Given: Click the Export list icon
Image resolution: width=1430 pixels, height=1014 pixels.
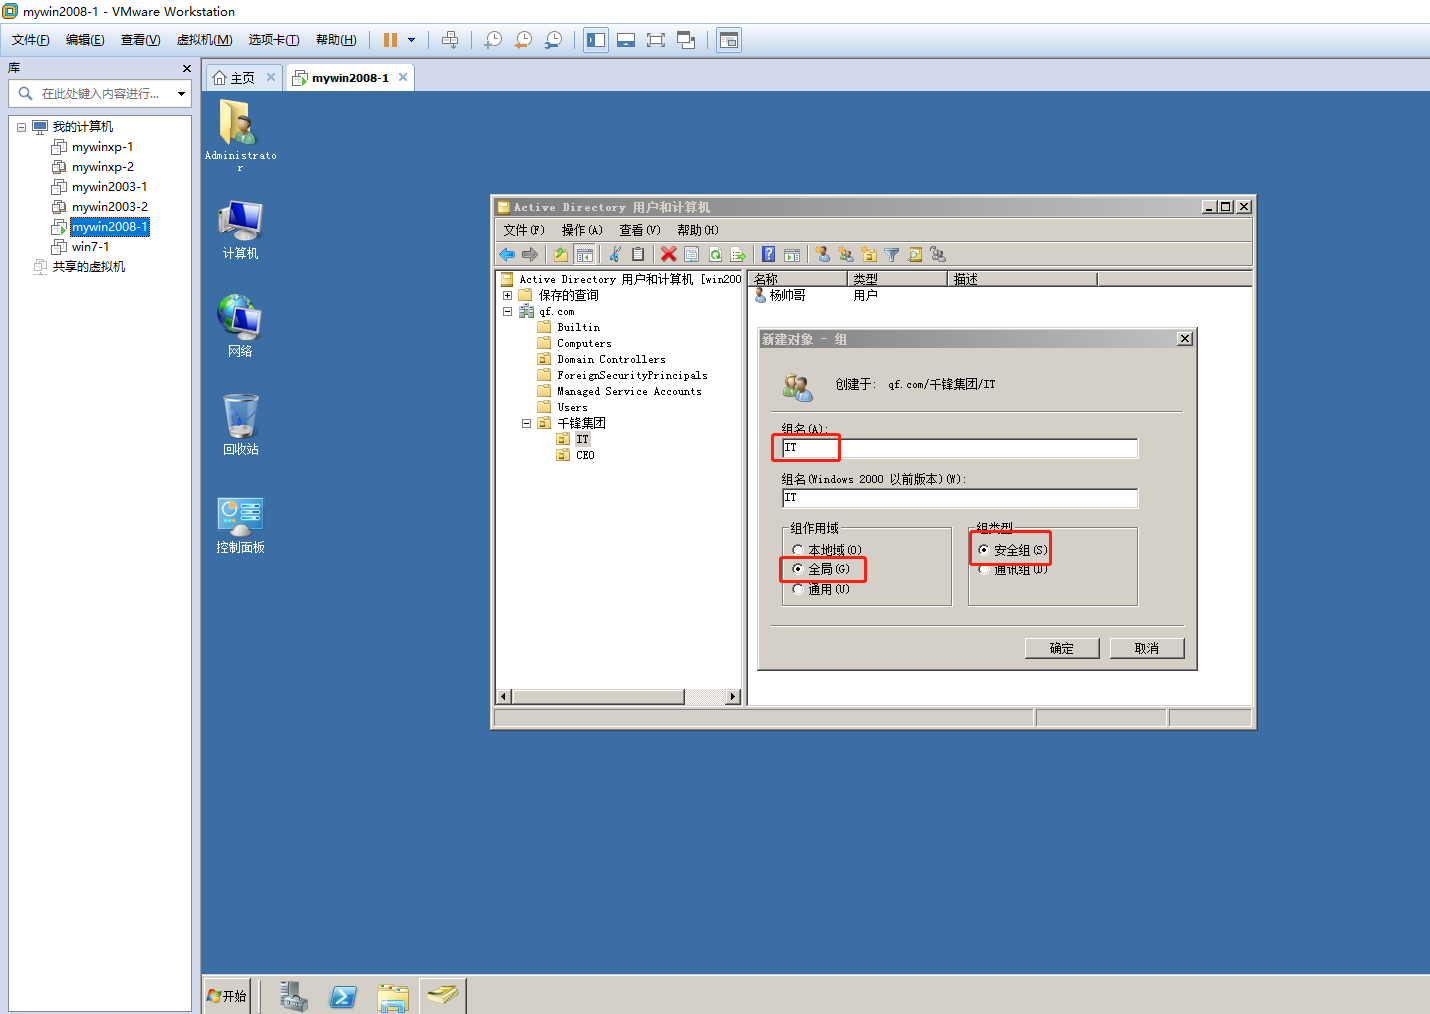Looking at the screenshot, I should 738,254.
